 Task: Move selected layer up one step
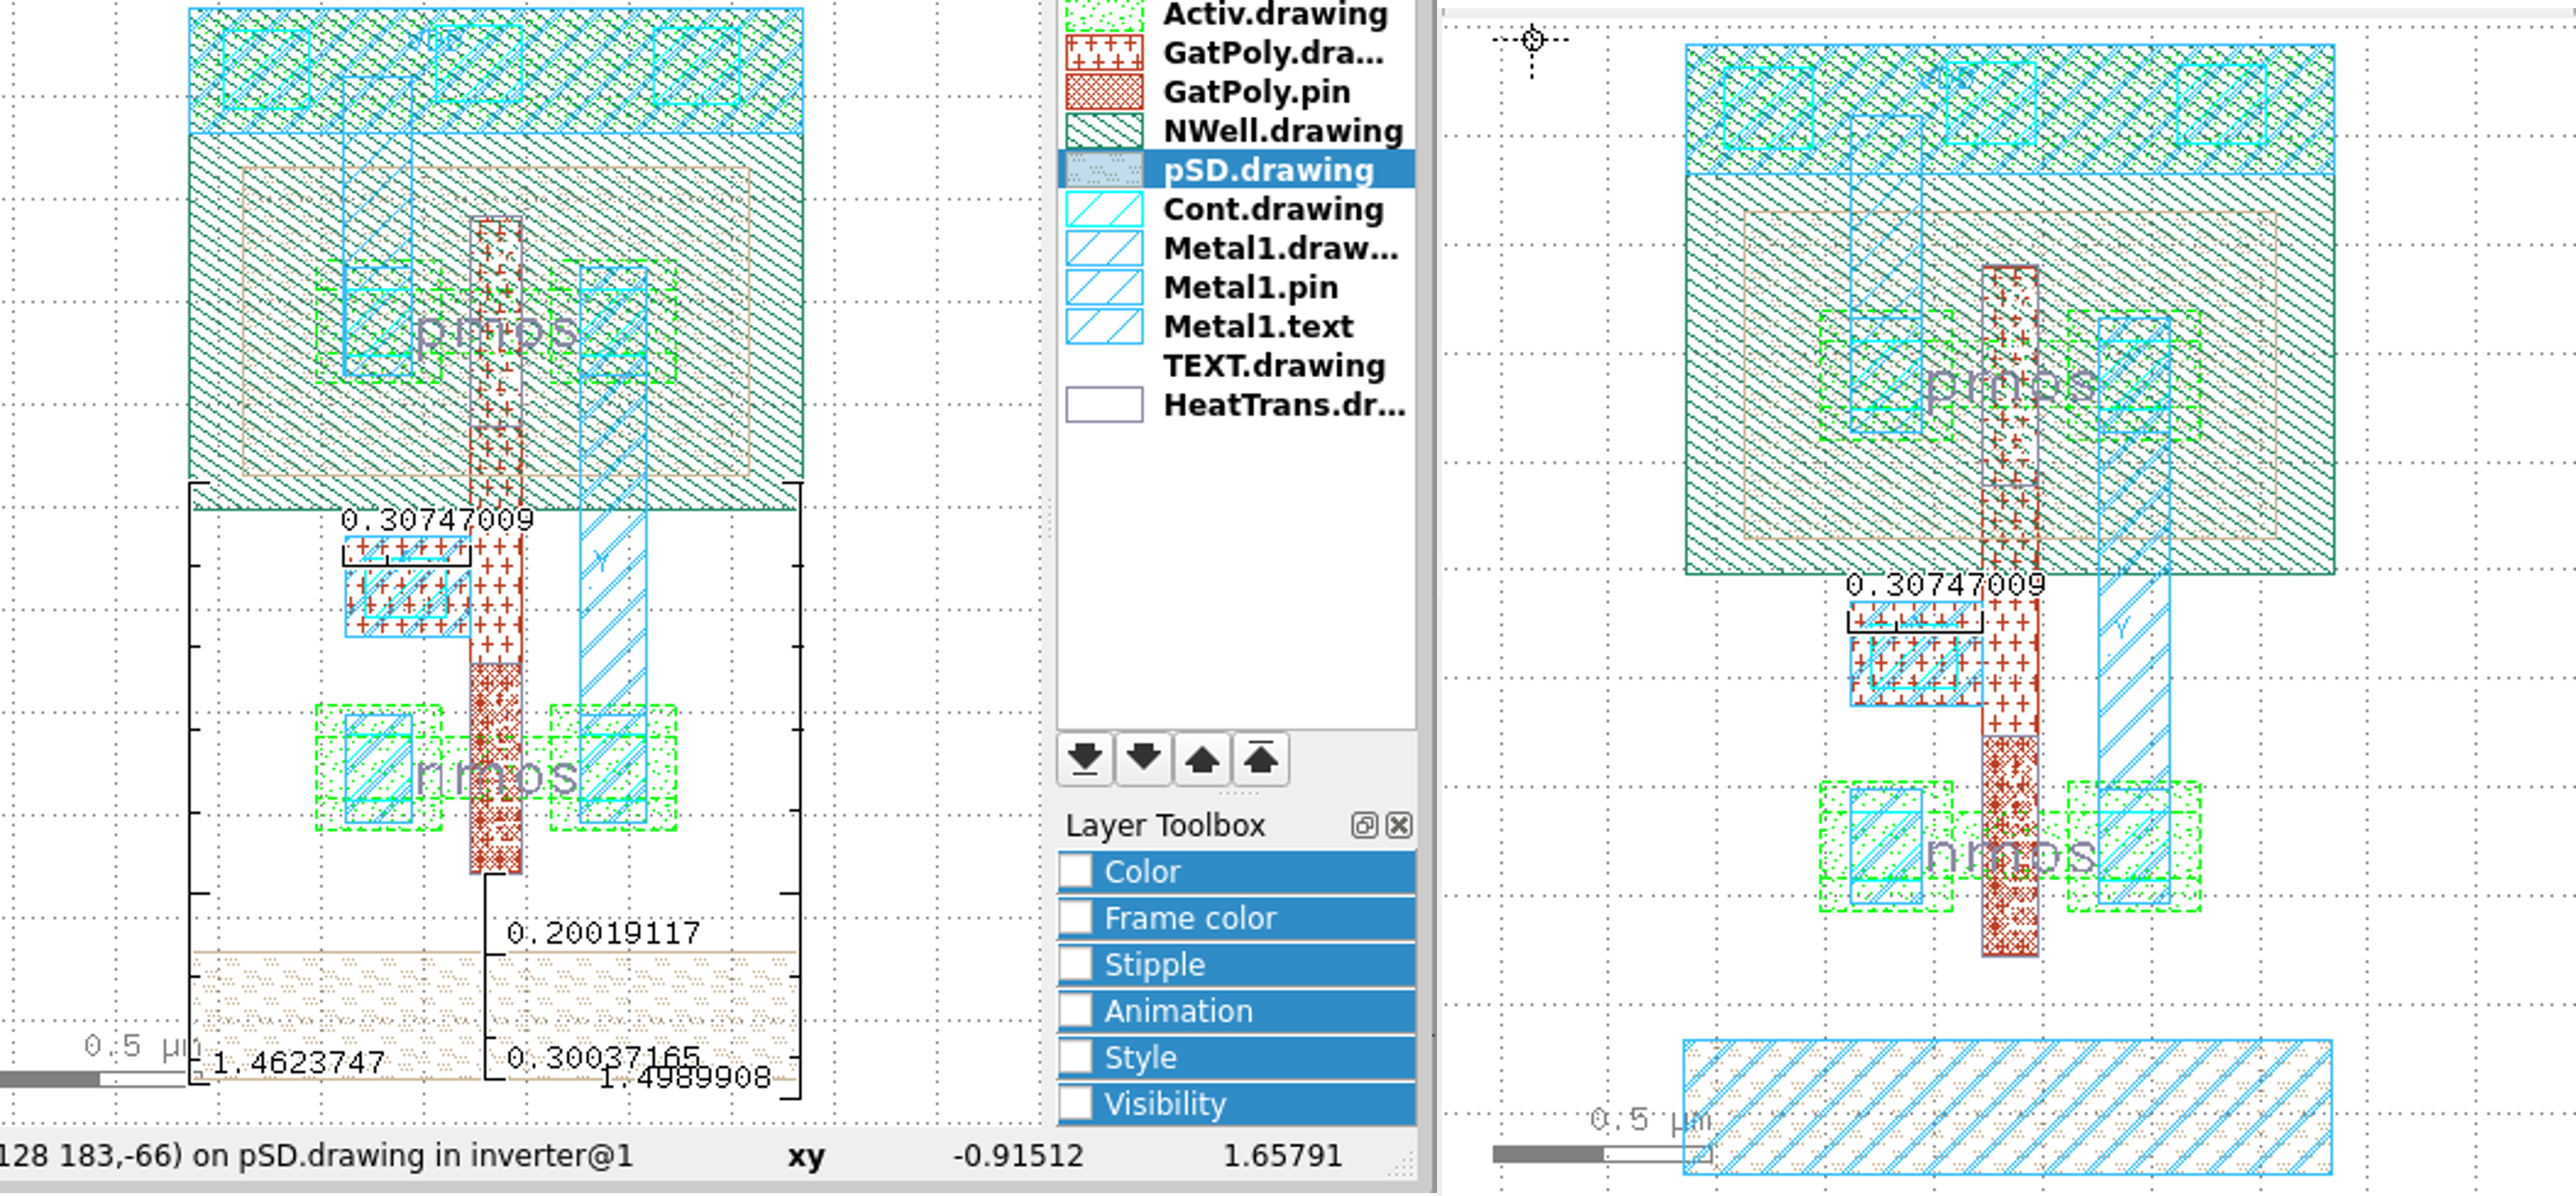1202,759
